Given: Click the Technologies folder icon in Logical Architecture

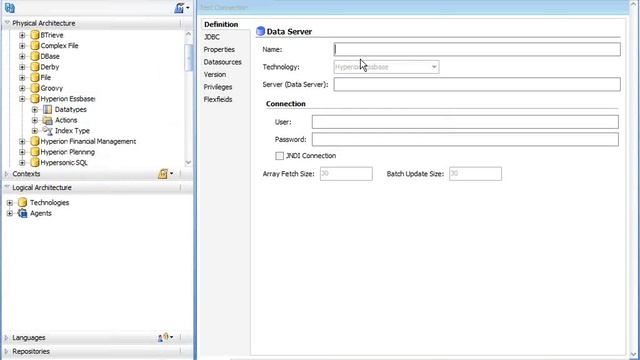Looking at the screenshot, I should point(23,202).
